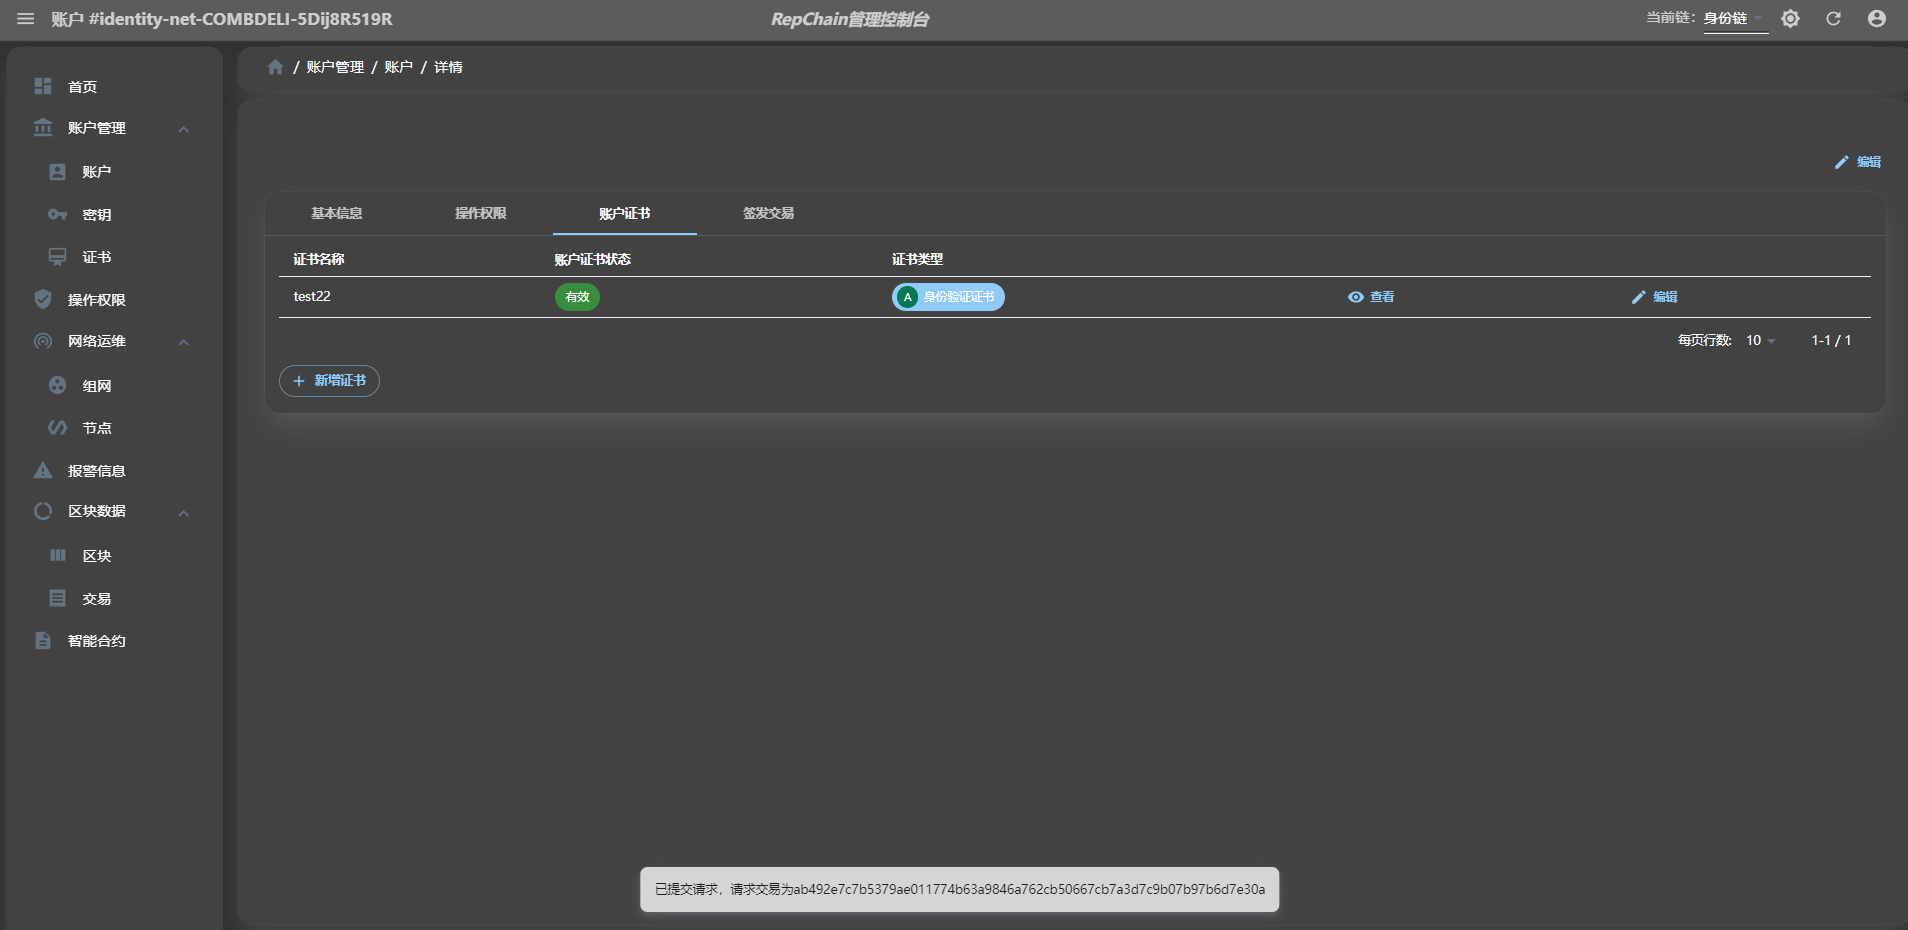This screenshot has width=1908, height=930.
Task: Collapse the 账户管理 sidebar group
Action: click(x=184, y=129)
